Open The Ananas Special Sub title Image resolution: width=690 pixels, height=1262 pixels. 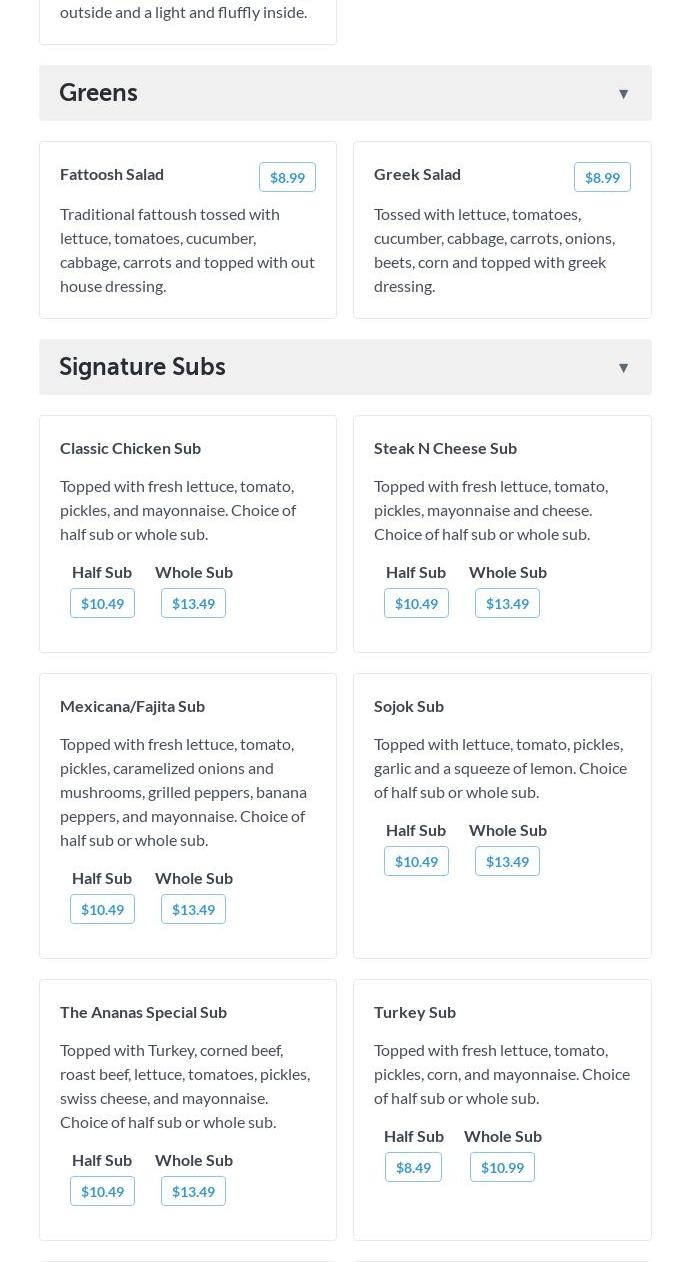[143, 1012]
